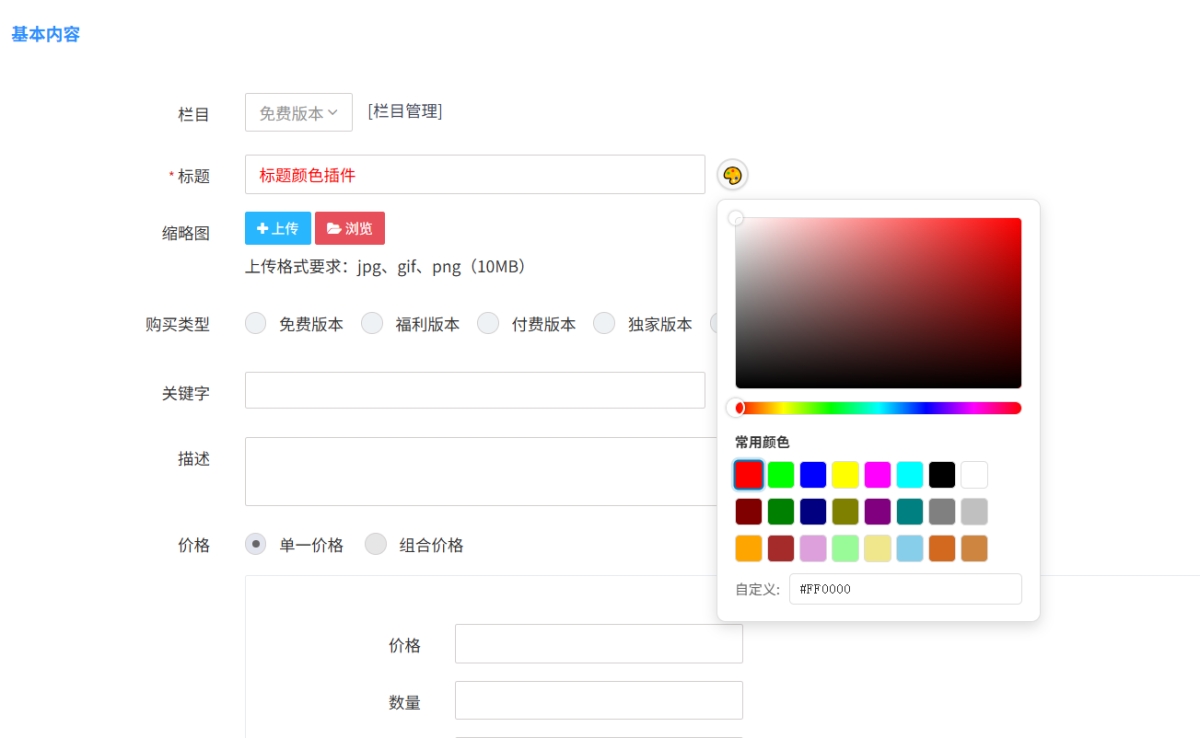Focus the 标题 field containing 标题颜色插件
1200x738 pixels.
click(475, 174)
